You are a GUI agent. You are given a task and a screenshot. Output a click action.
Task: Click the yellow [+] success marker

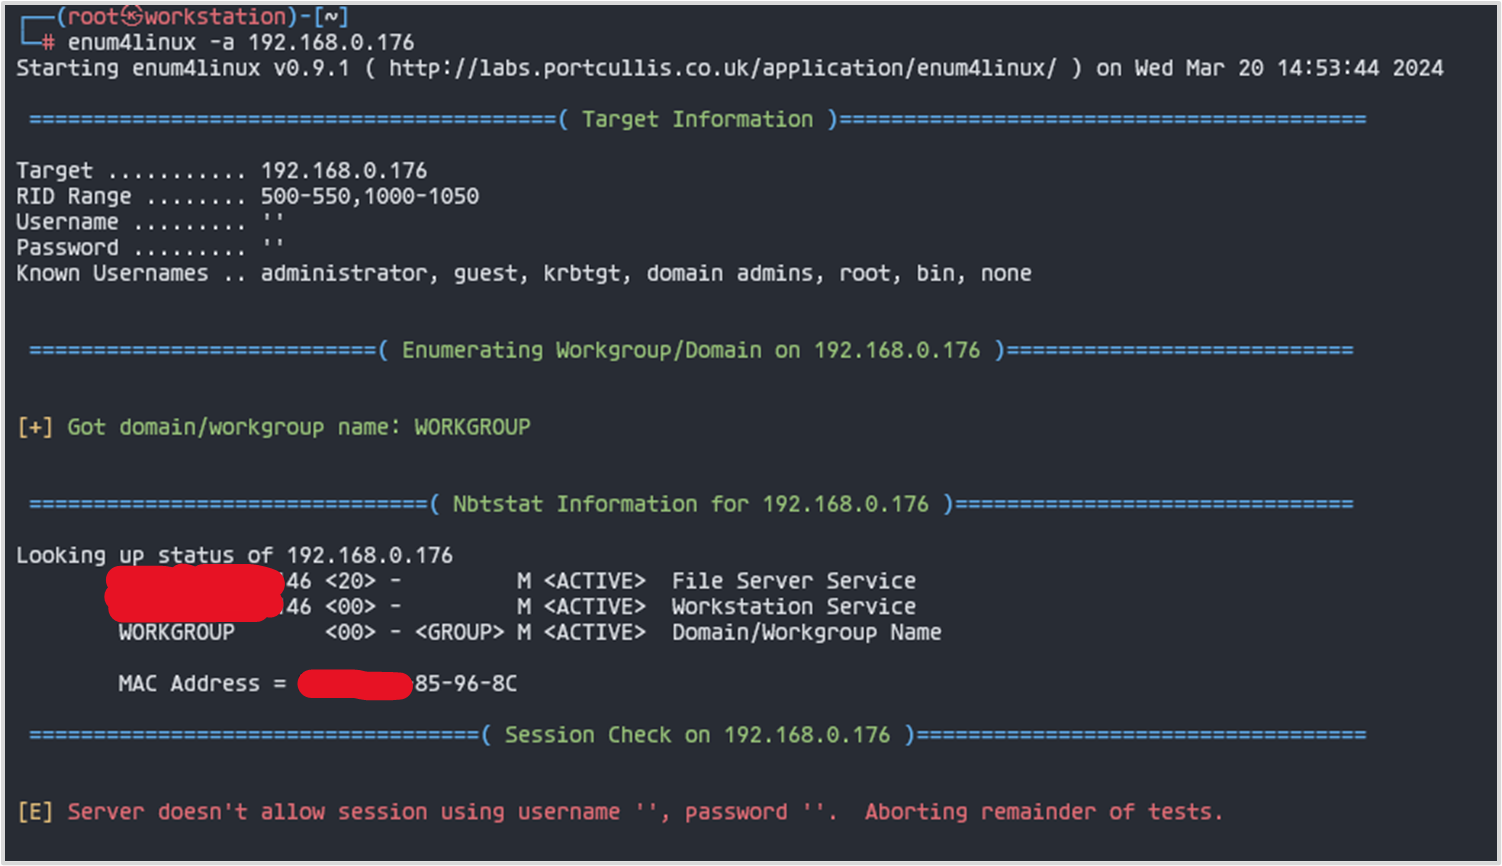pos(35,427)
